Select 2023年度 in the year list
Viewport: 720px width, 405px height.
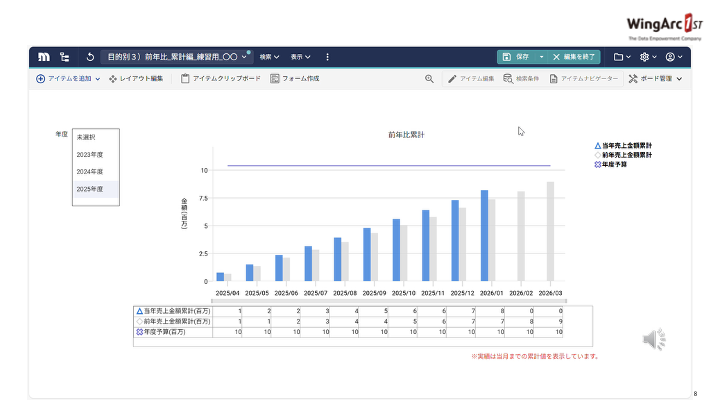point(90,154)
